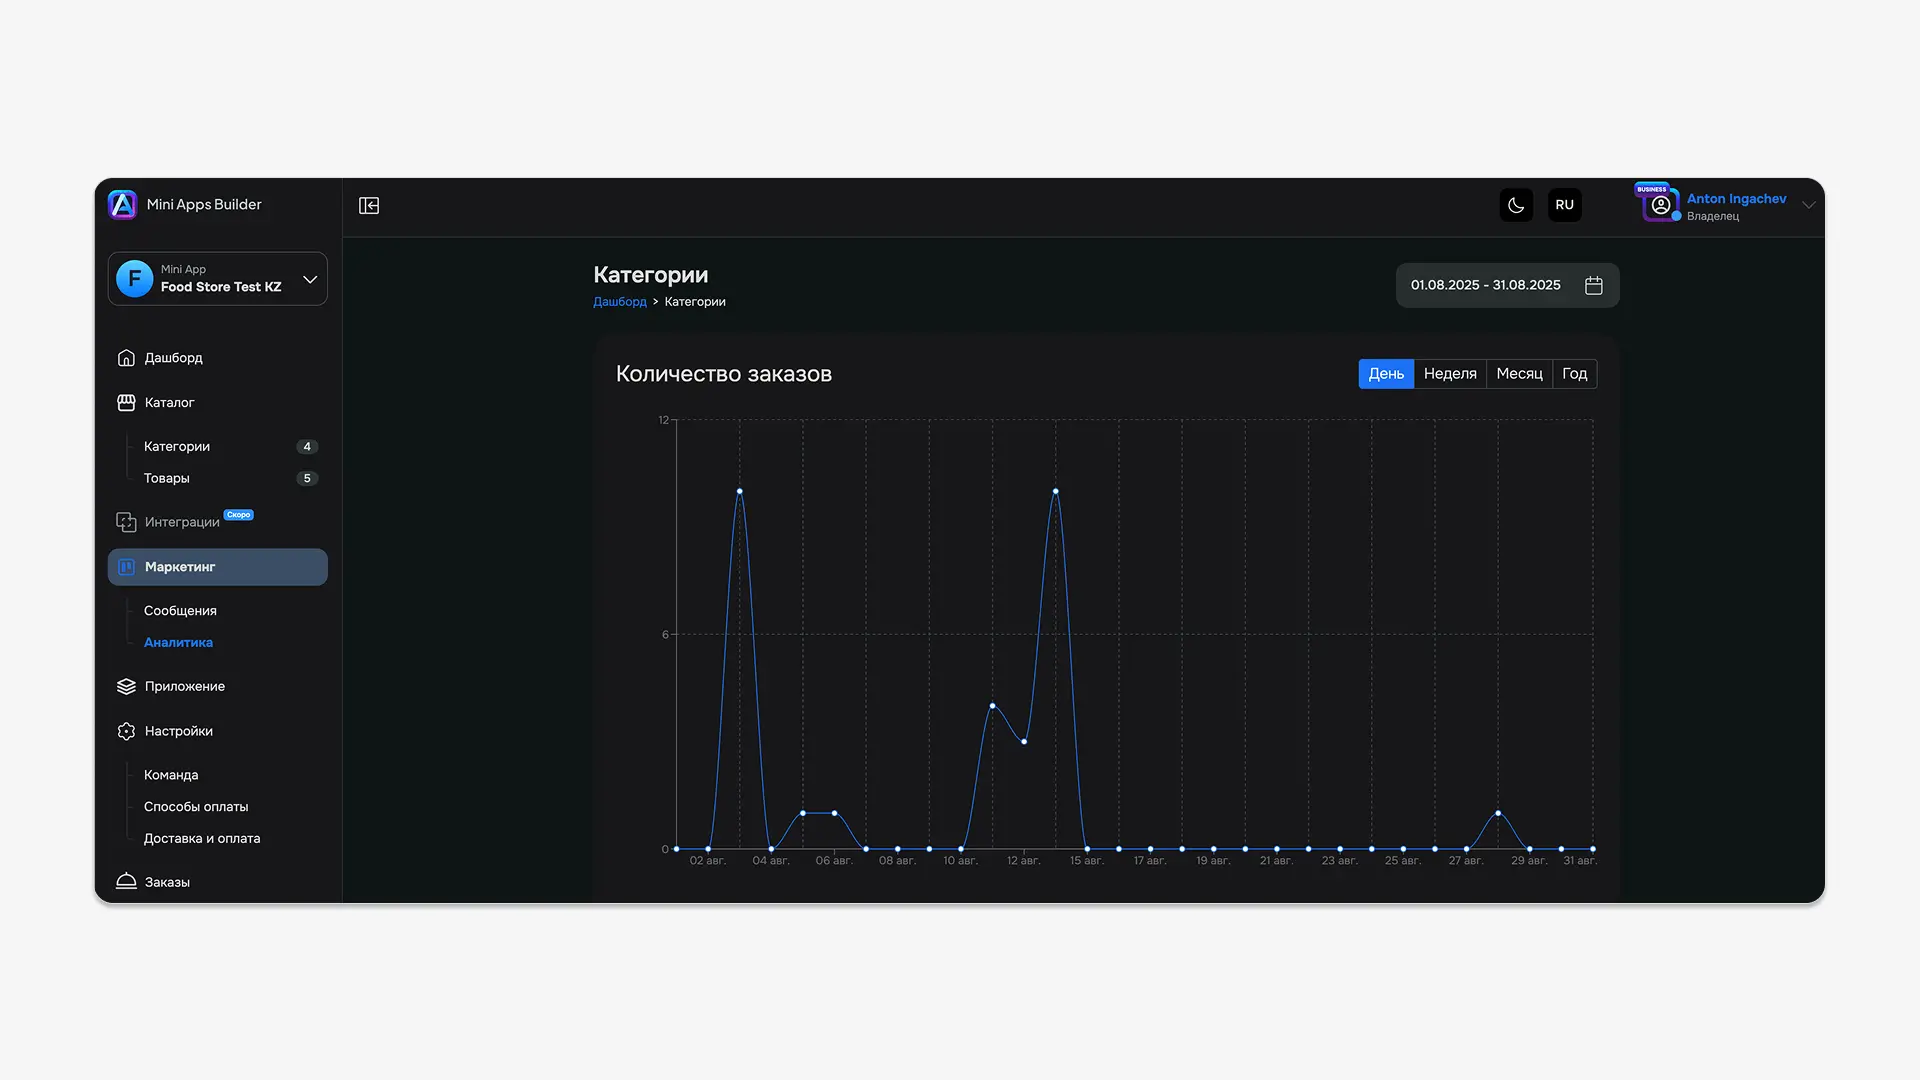Image resolution: width=1920 pixels, height=1080 pixels.
Task: Click the Mini Apps Builder logo icon
Action: coord(122,204)
